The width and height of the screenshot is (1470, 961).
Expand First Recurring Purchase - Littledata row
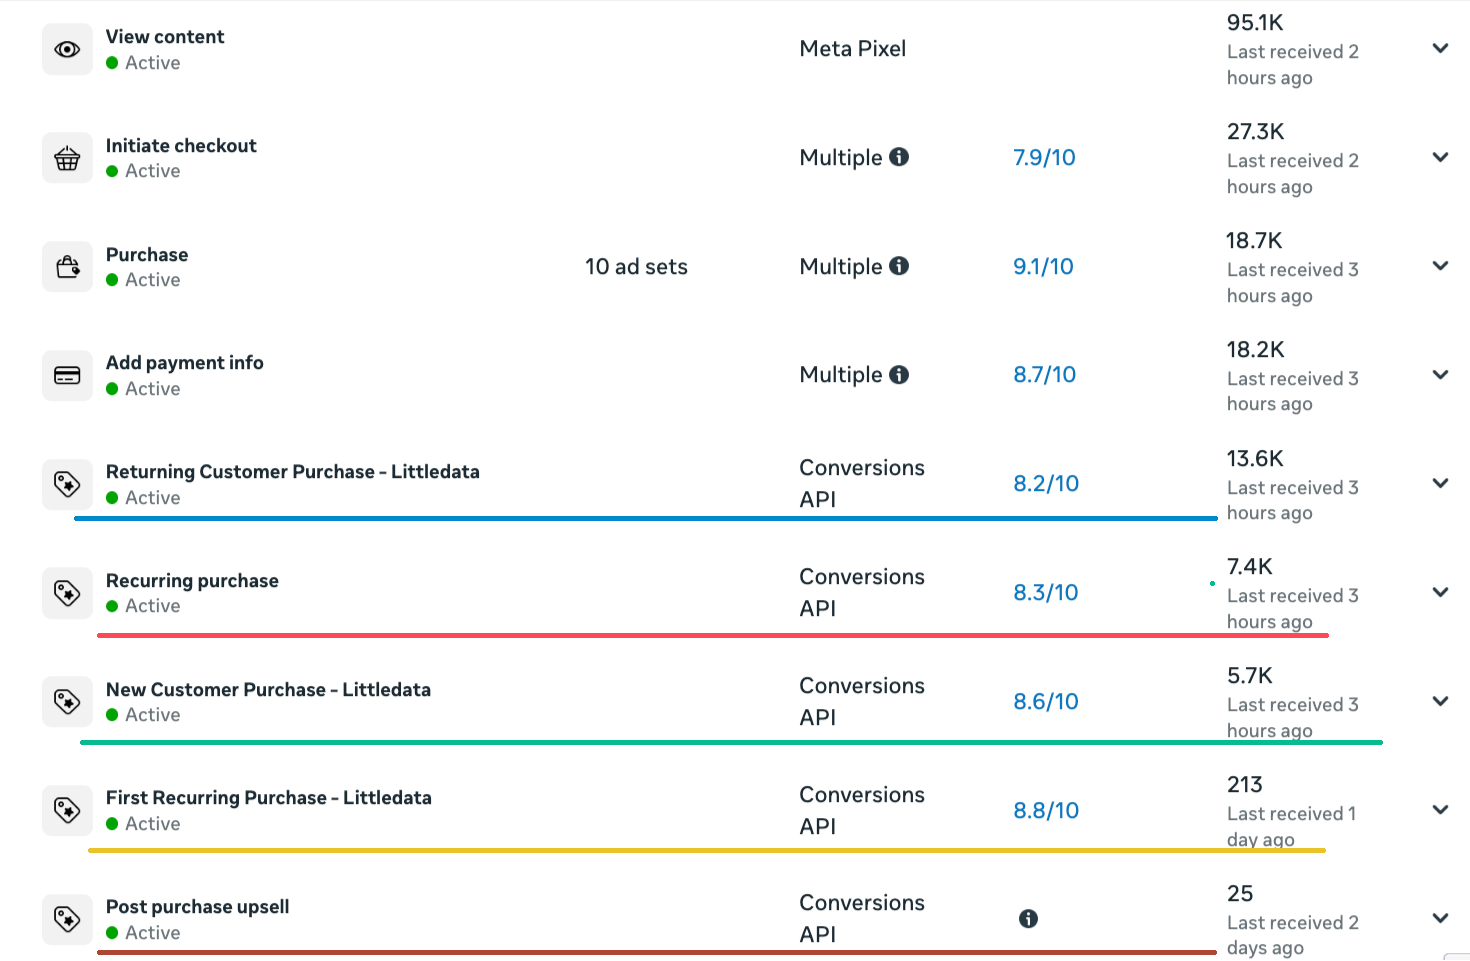1440,810
